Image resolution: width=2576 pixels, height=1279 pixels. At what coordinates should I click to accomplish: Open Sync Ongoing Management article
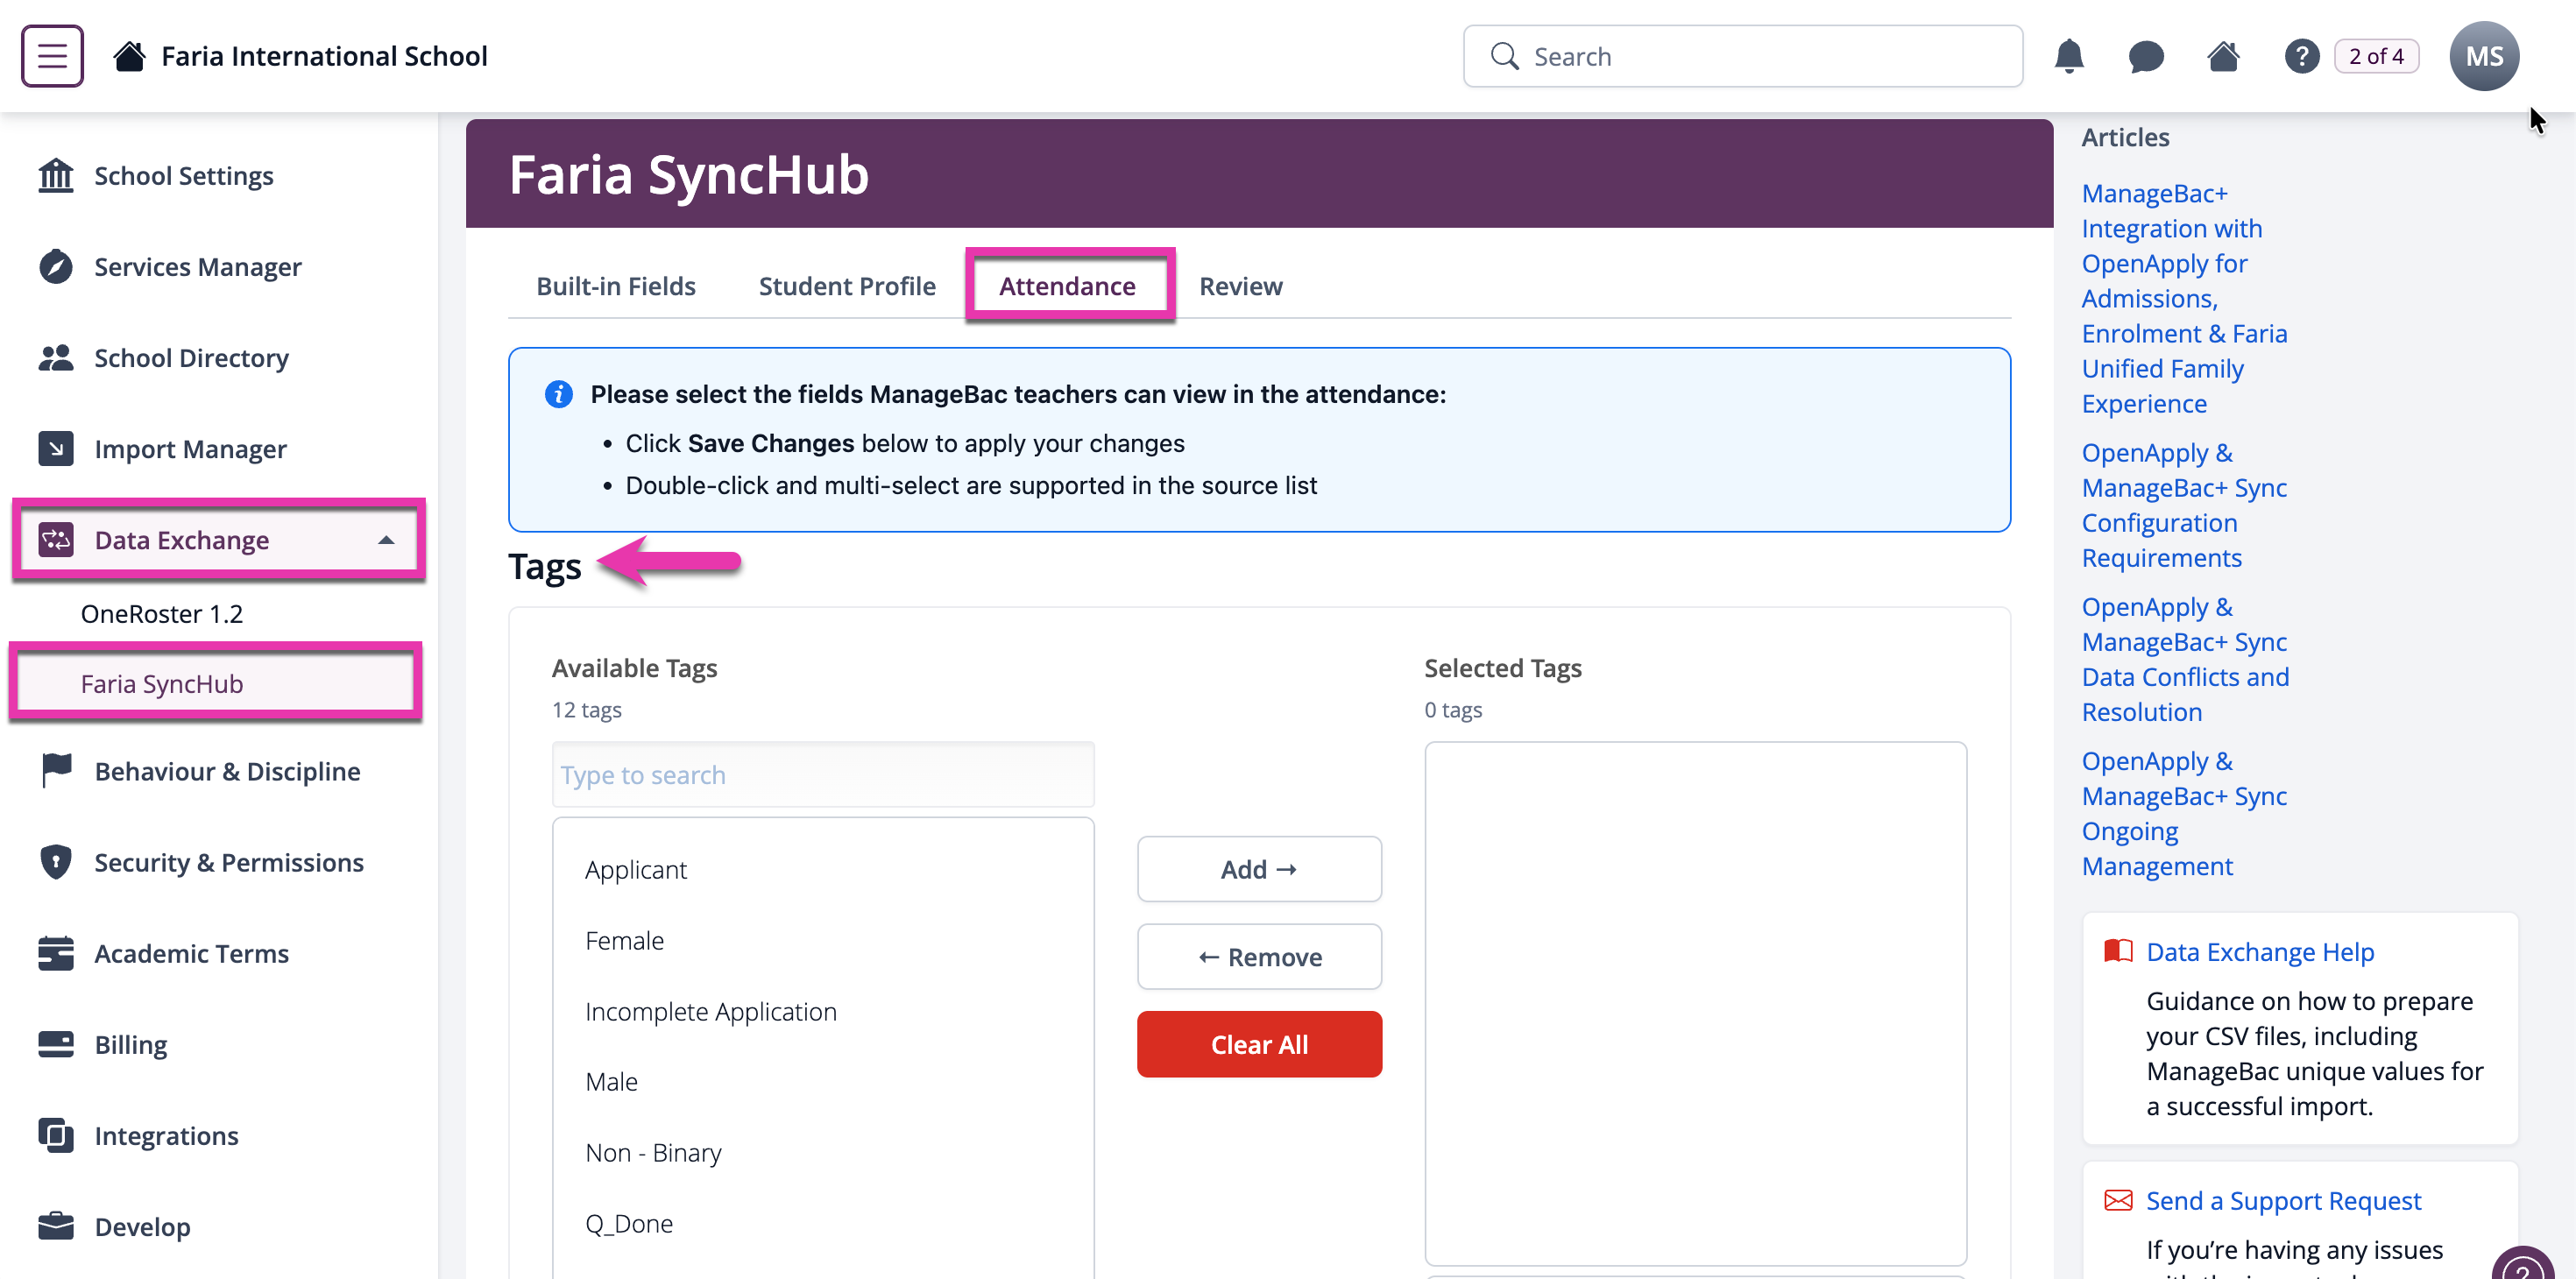point(2184,813)
